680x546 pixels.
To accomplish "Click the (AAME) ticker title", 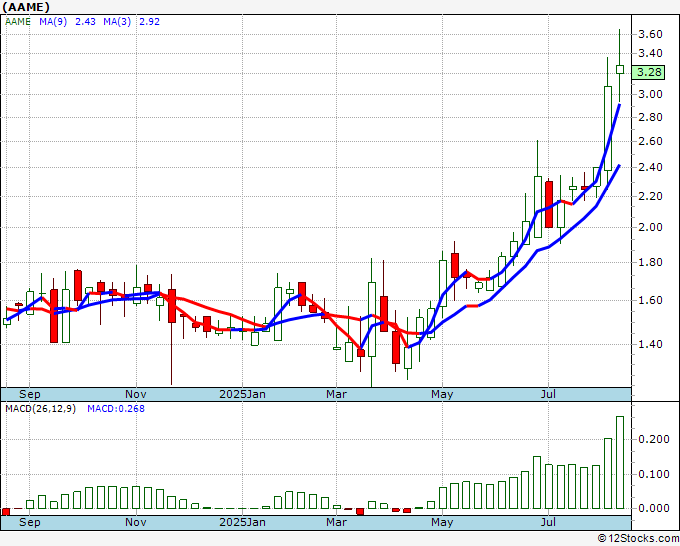I will (x=26, y=7).
